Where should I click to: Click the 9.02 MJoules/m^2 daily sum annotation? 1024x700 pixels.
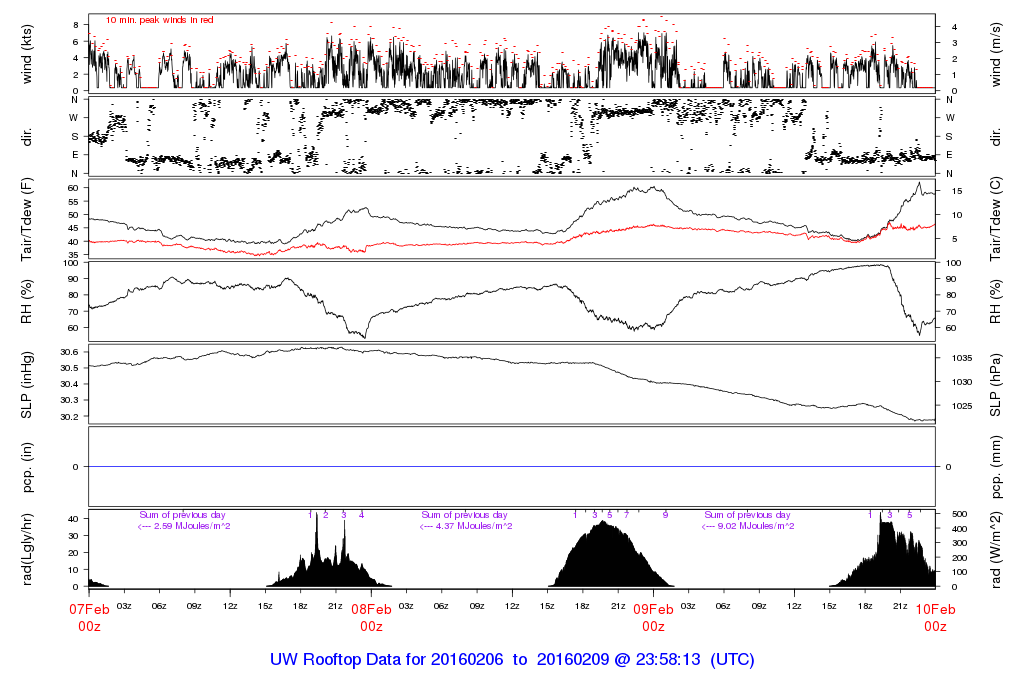pyautogui.click(x=754, y=526)
